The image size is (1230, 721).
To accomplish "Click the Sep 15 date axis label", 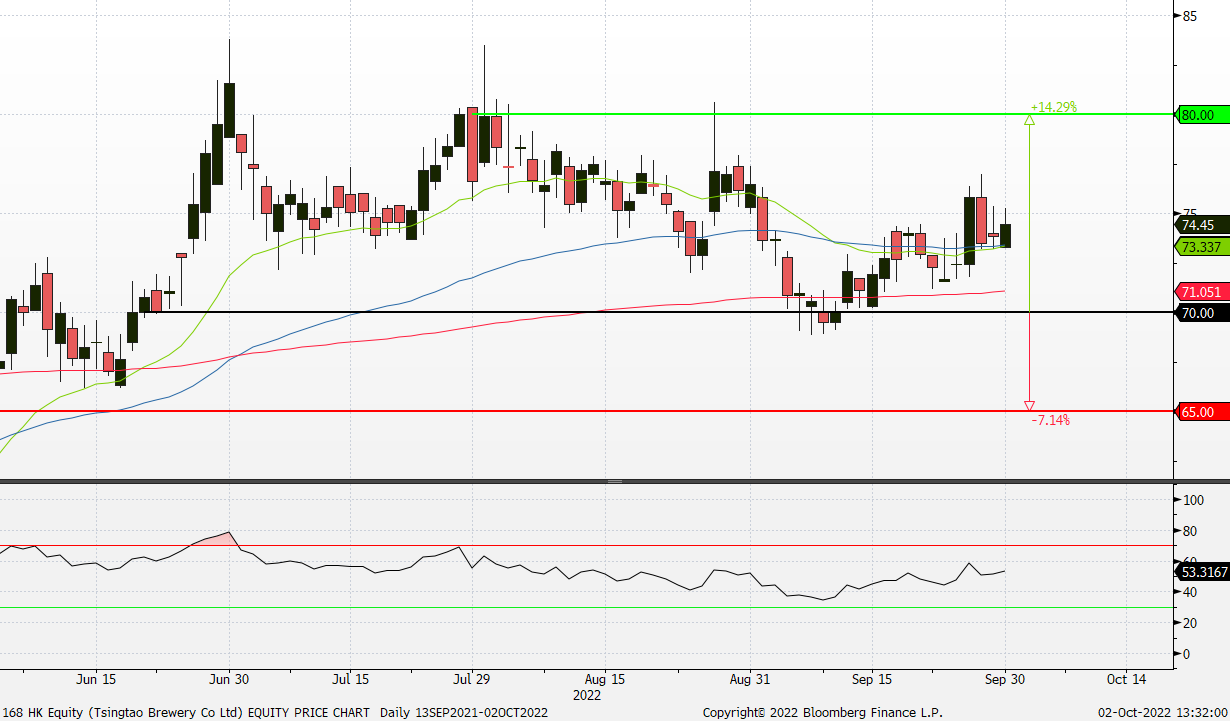I will [871, 679].
